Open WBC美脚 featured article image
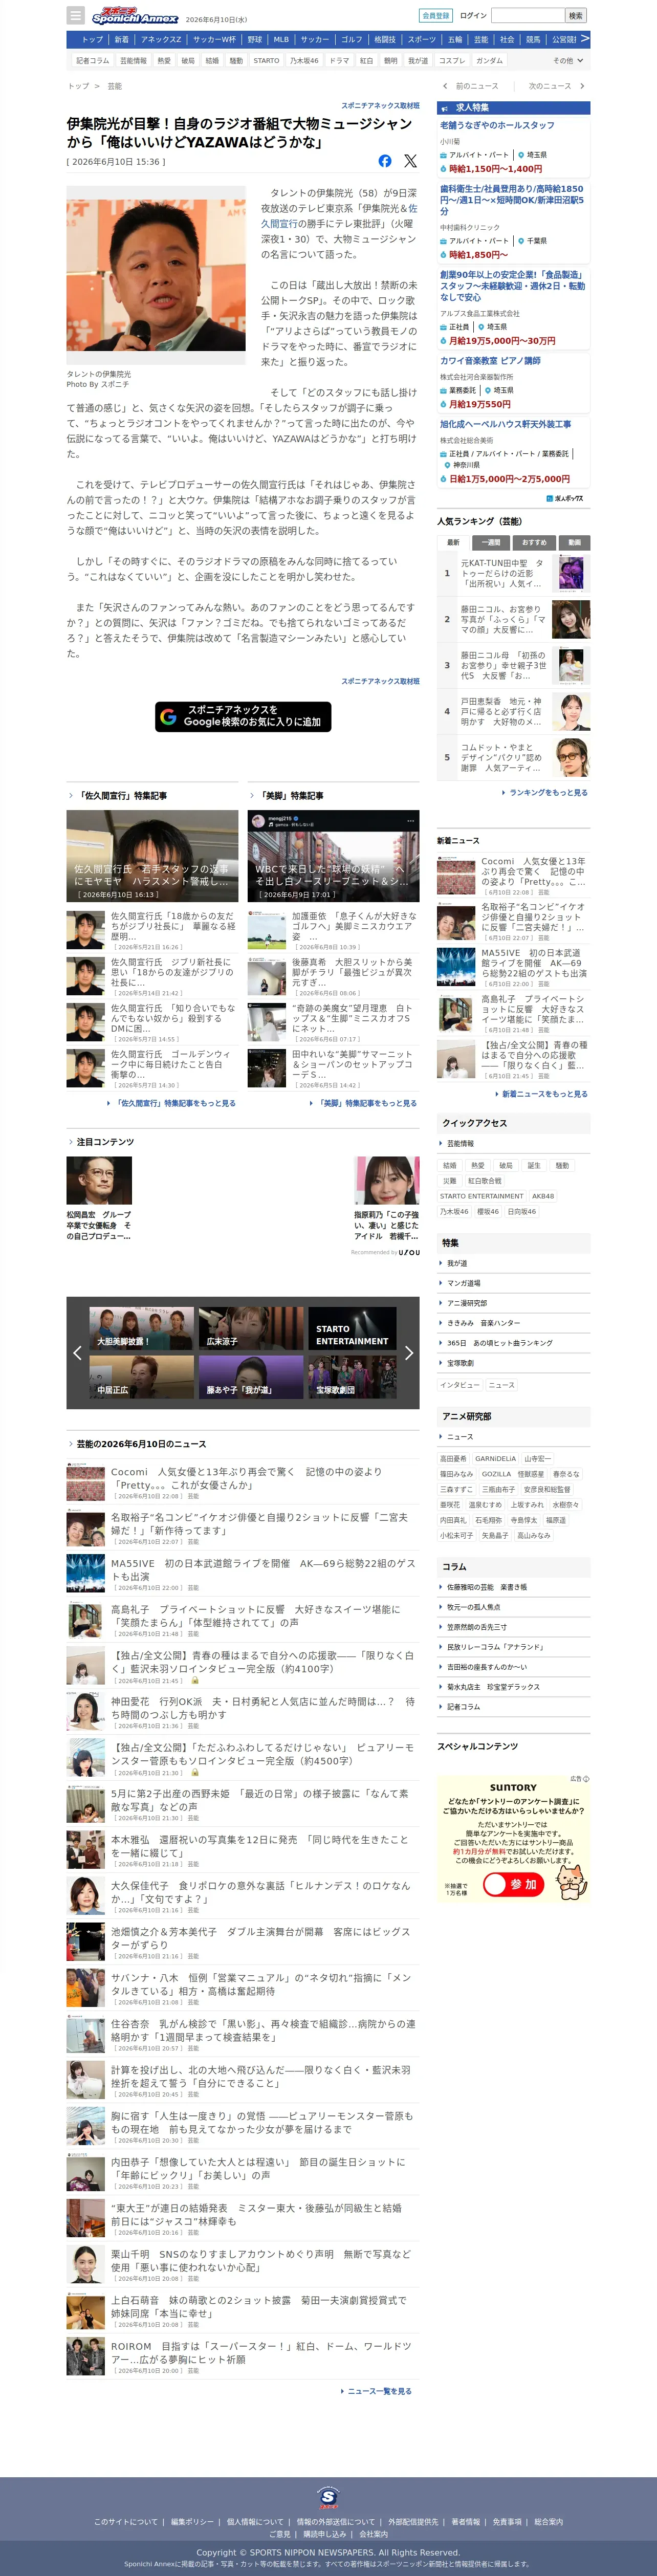 pos(333,856)
